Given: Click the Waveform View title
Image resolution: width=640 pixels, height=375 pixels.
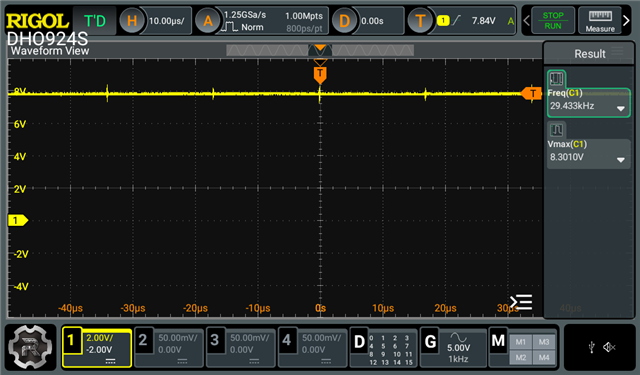Looking at the screenshot, I should point(50,51).
